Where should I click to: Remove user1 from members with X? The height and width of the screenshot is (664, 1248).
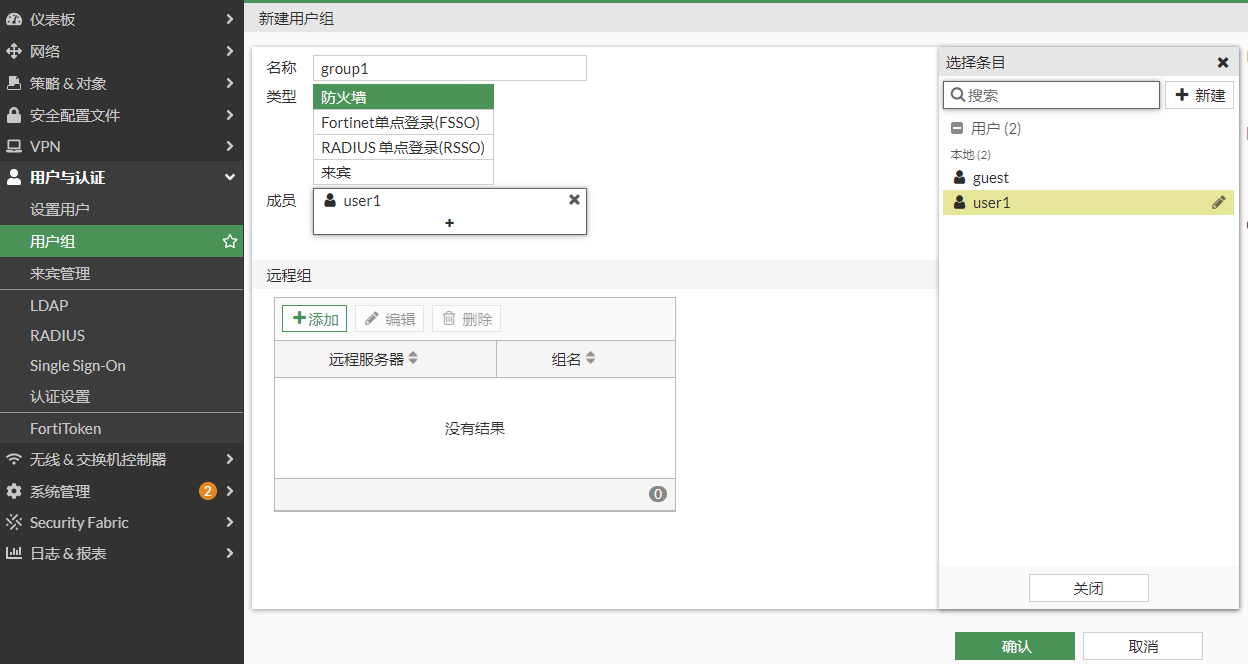[574, 199]
